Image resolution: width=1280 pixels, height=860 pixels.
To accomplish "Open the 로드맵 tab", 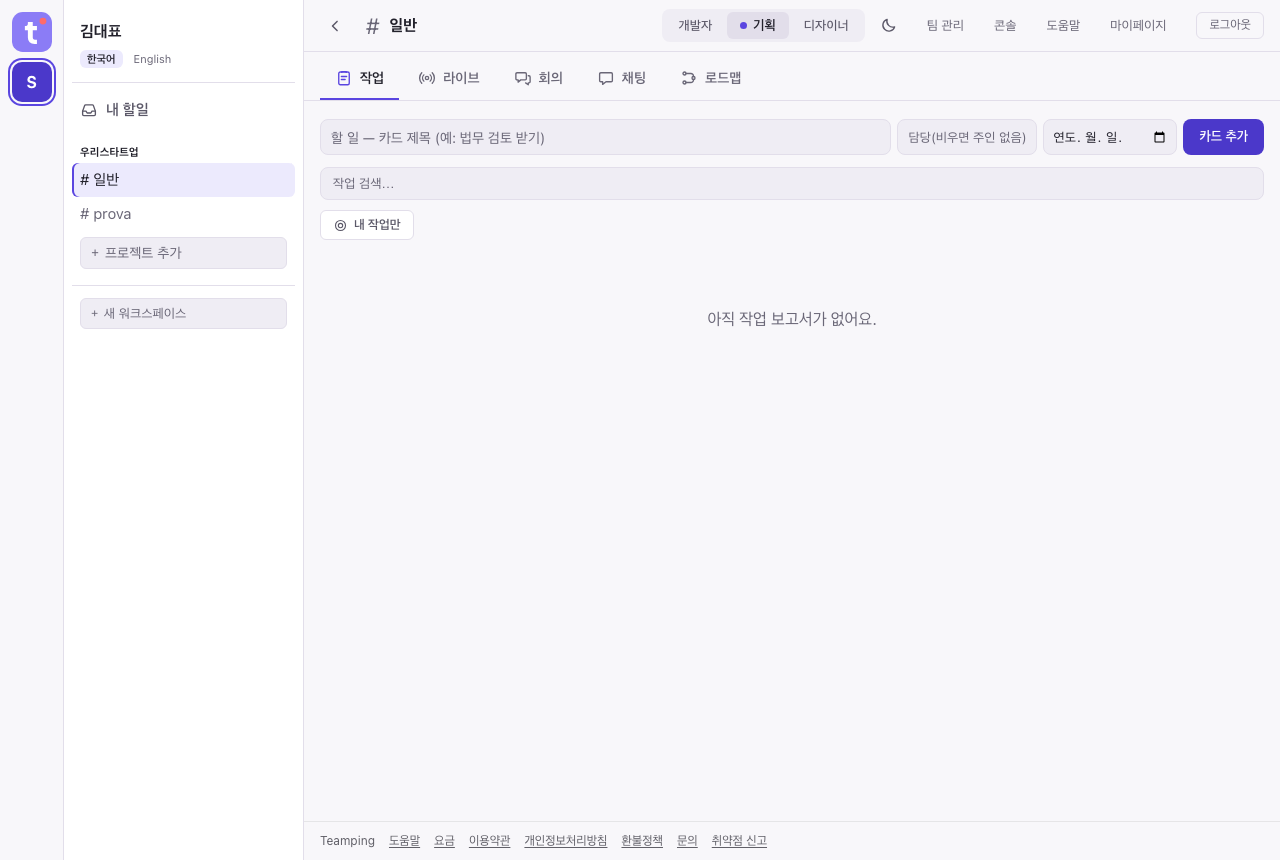I will click(711, 78).
